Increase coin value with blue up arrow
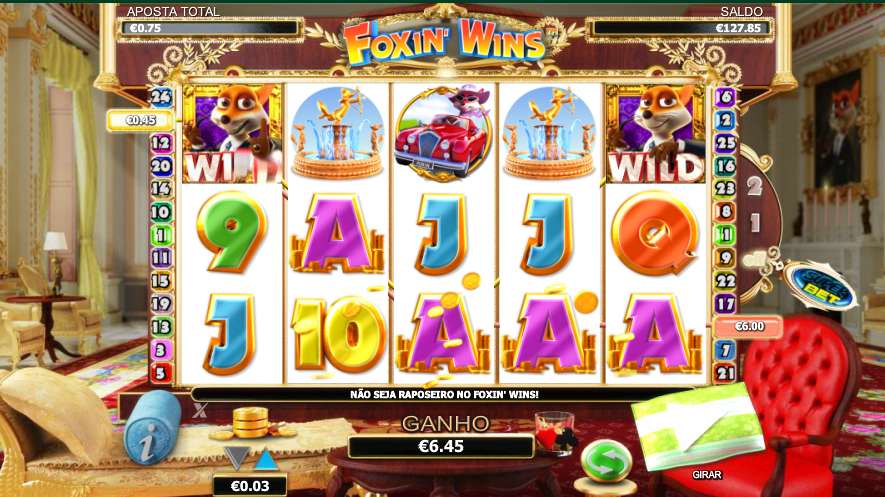The image size is (885, 497). click(266, 459)
